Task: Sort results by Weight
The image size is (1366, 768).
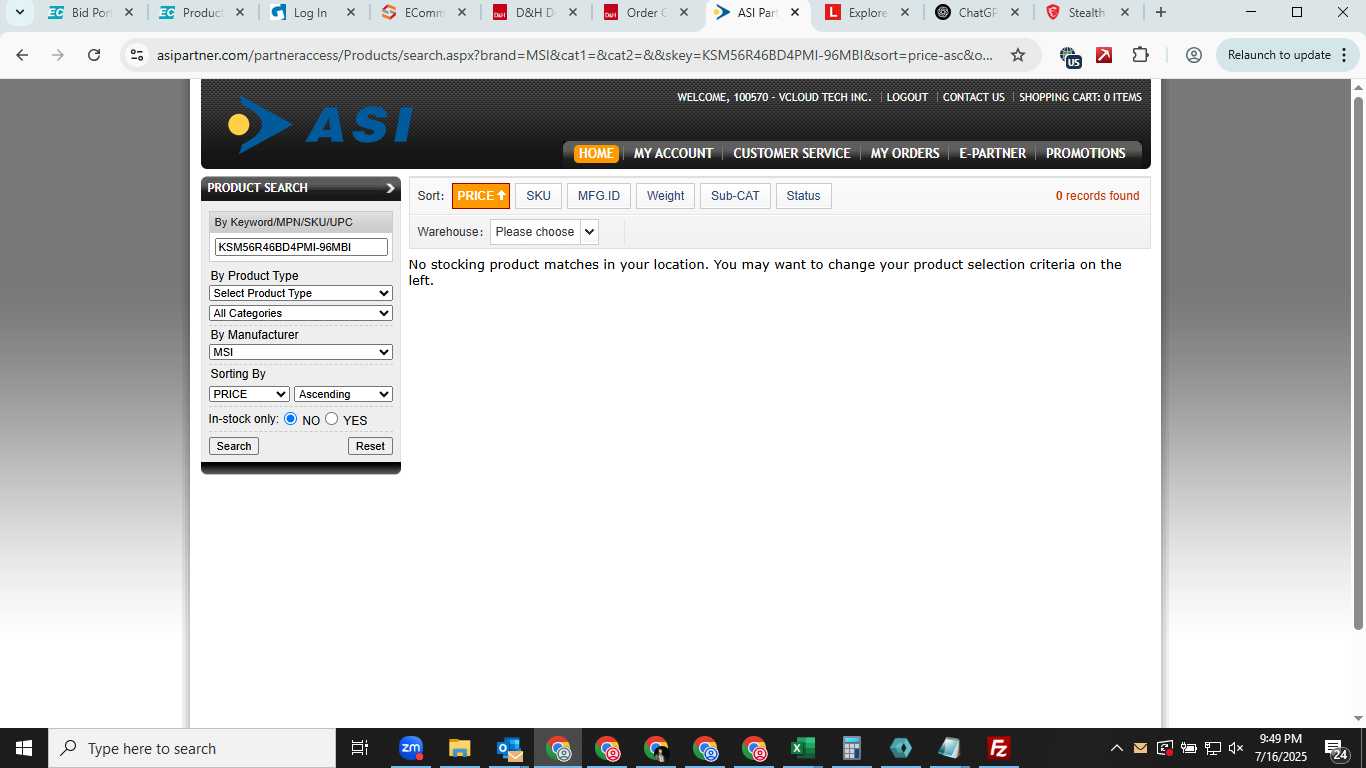Action: [x=665, y=196]
